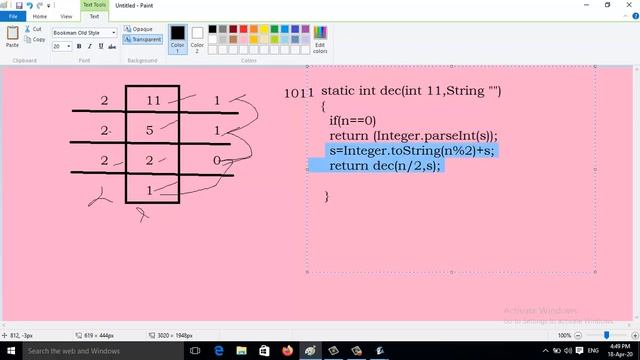
Task: Pick the gold palette swatch in second row
Action: (253, 39)
